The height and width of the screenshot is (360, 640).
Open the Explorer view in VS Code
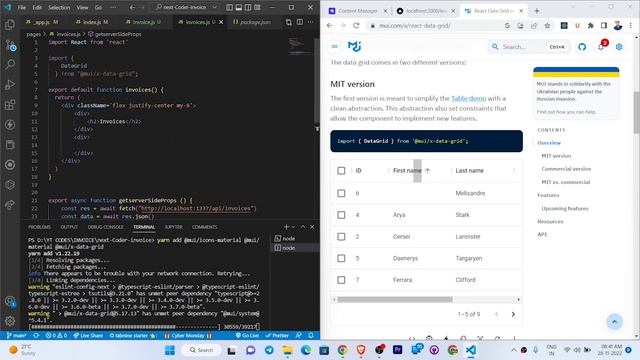[10, 24]
